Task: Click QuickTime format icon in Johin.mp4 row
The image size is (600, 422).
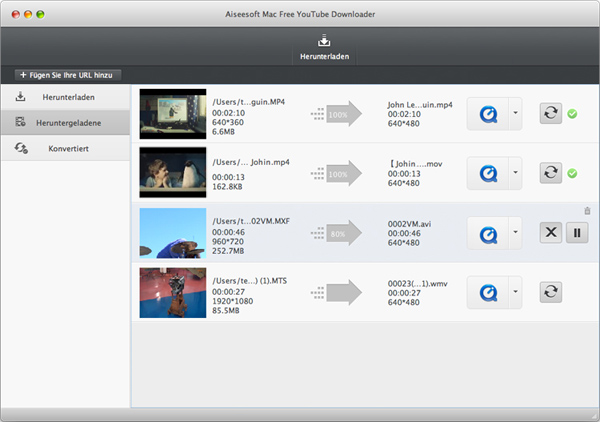Action: coord(488,173)
